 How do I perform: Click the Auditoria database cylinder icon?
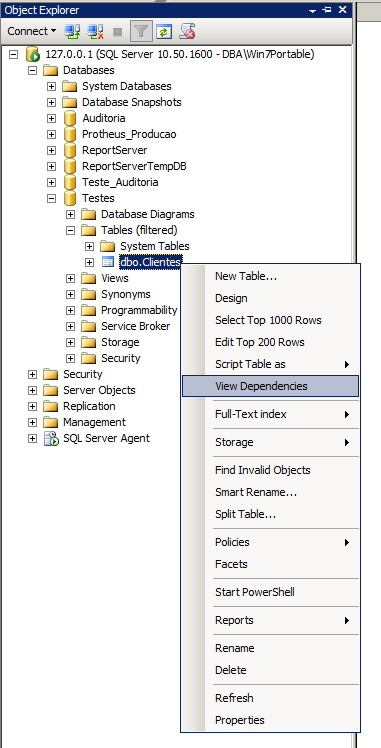[x=70, y=118]
